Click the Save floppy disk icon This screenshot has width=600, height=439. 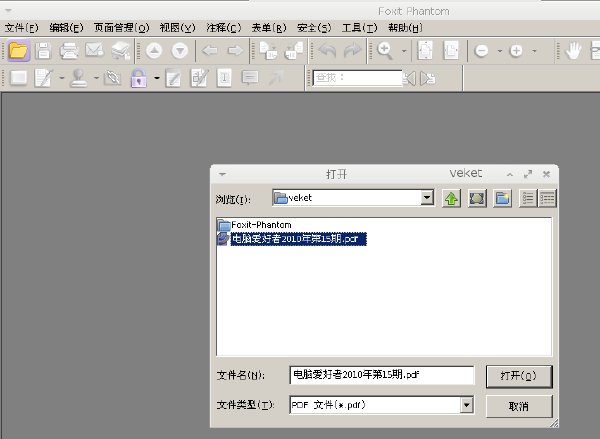click(x=43, y=51)
